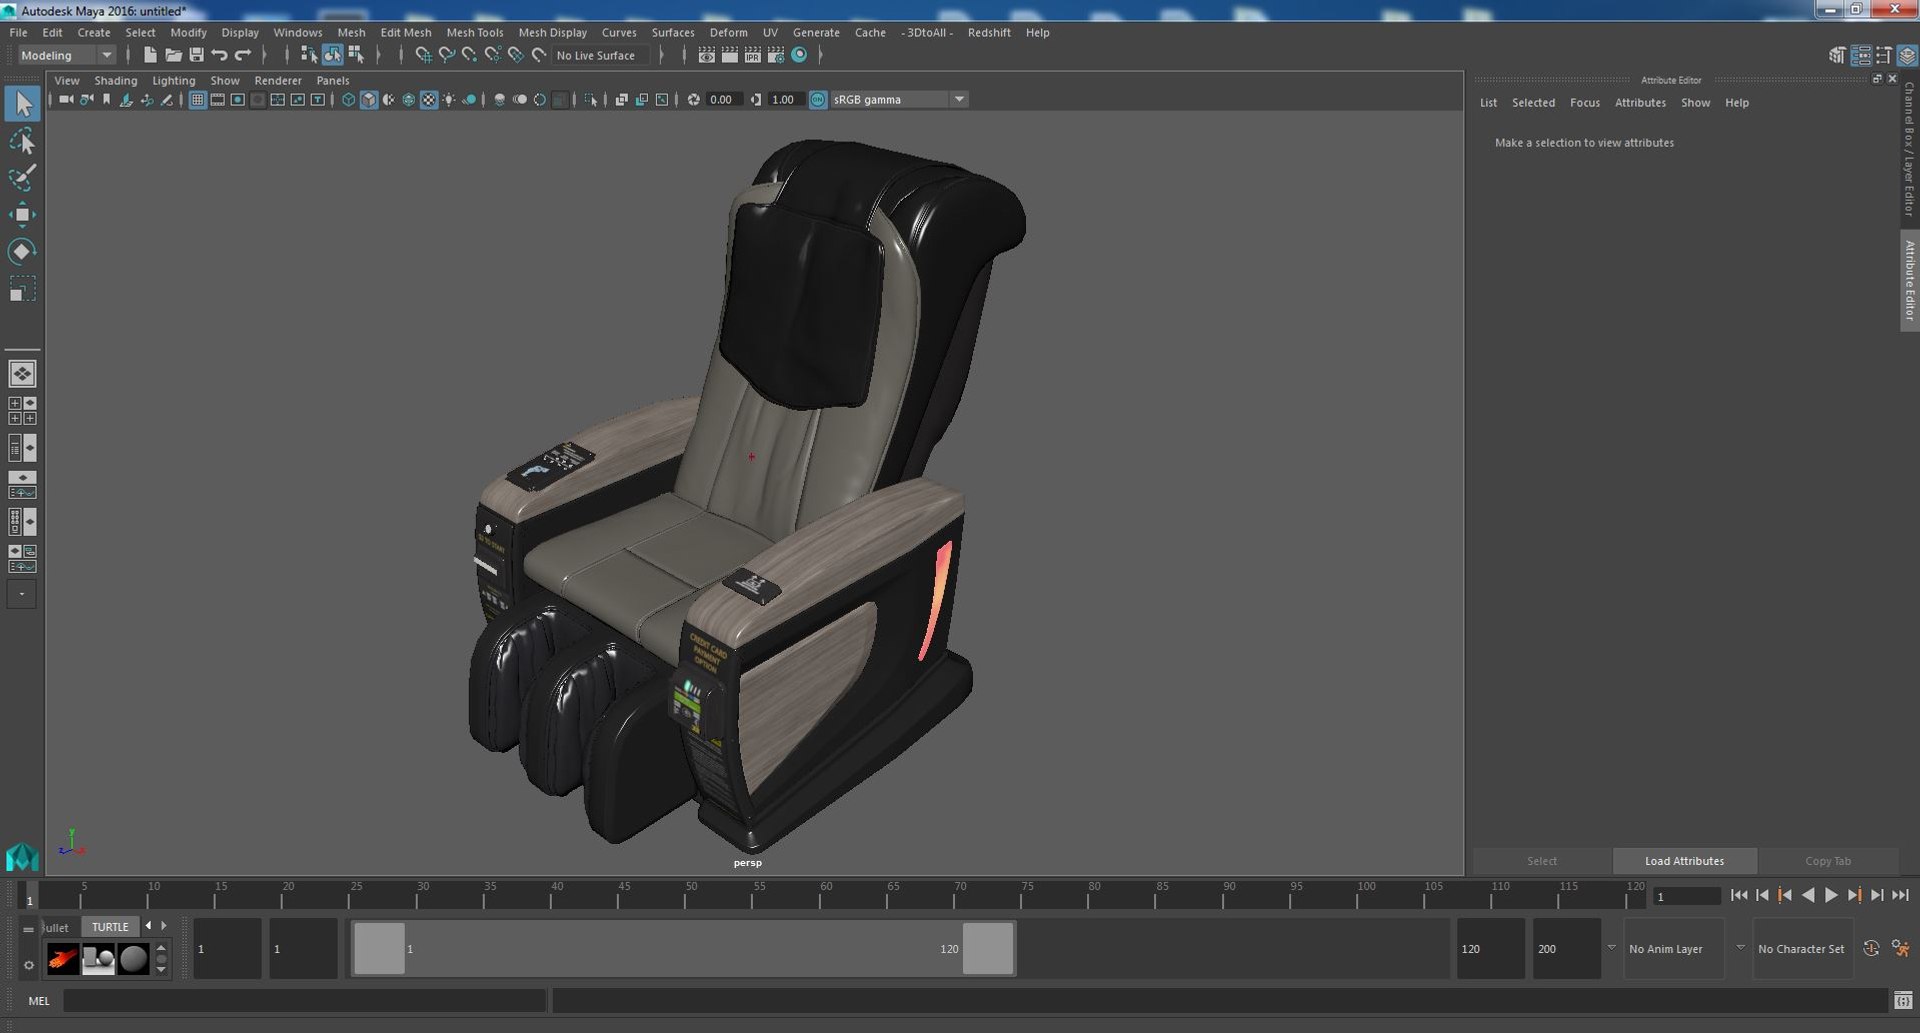Click the IPR render icon
Viewport: 1920px width, 1033px height.
[x=753, y=55]
